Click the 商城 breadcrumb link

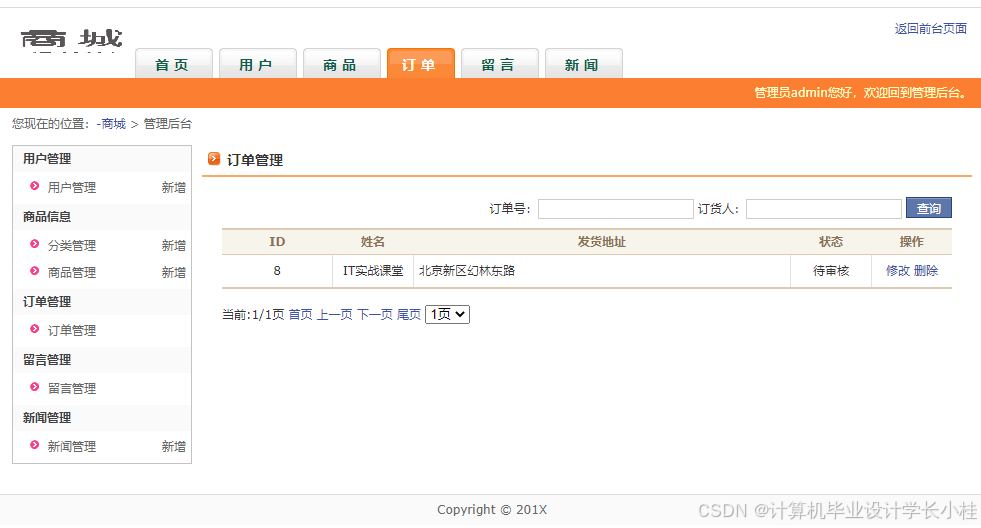113,124
